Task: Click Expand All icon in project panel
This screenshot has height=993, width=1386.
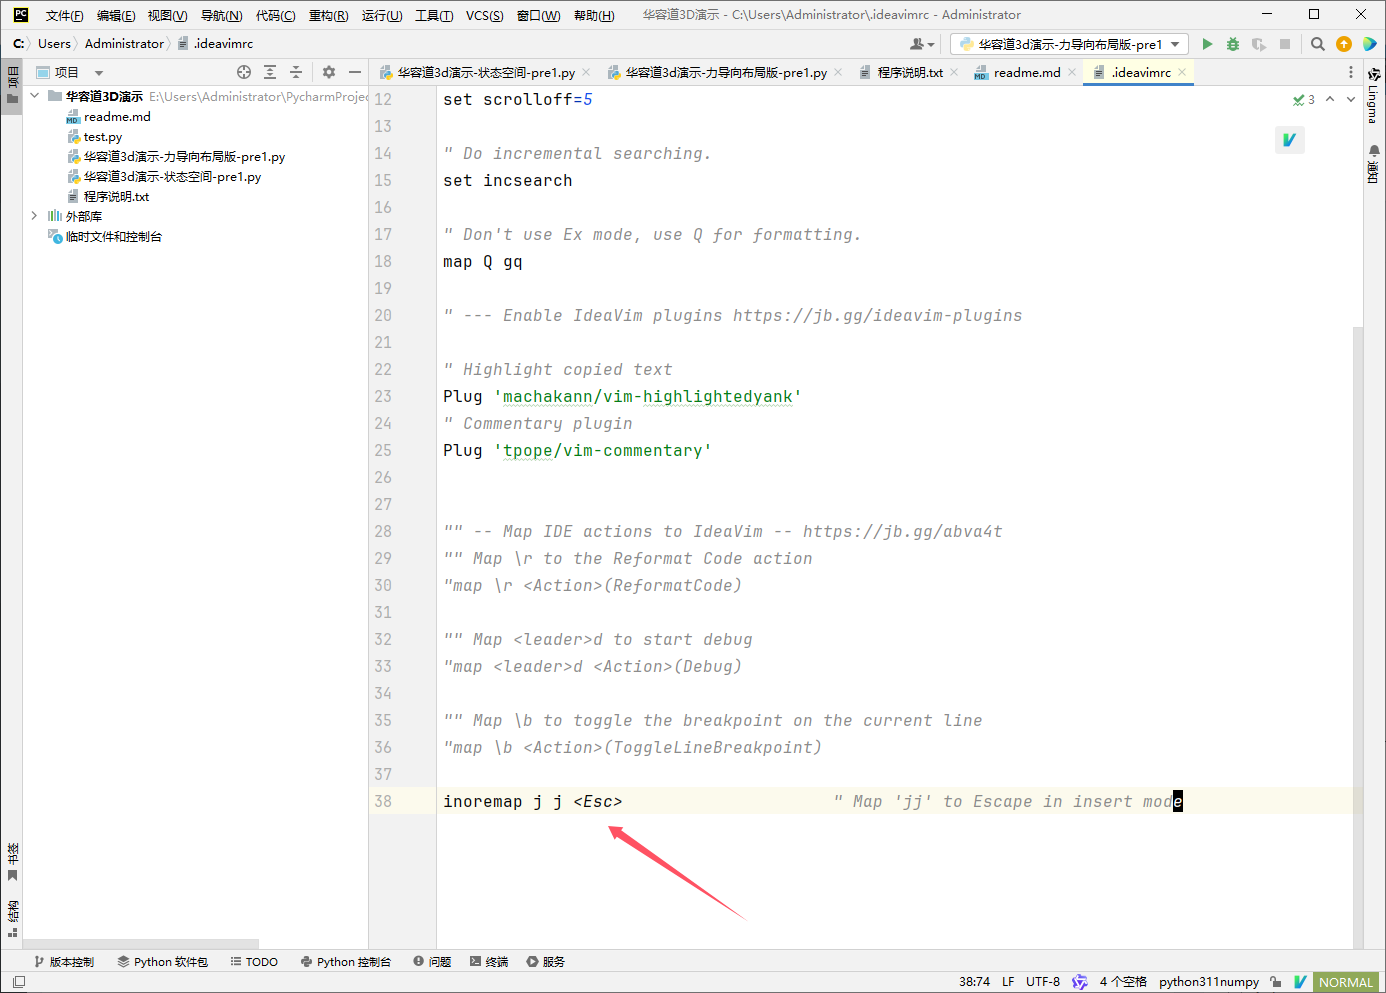Action: pyautogui.click(x=270, y=72)
